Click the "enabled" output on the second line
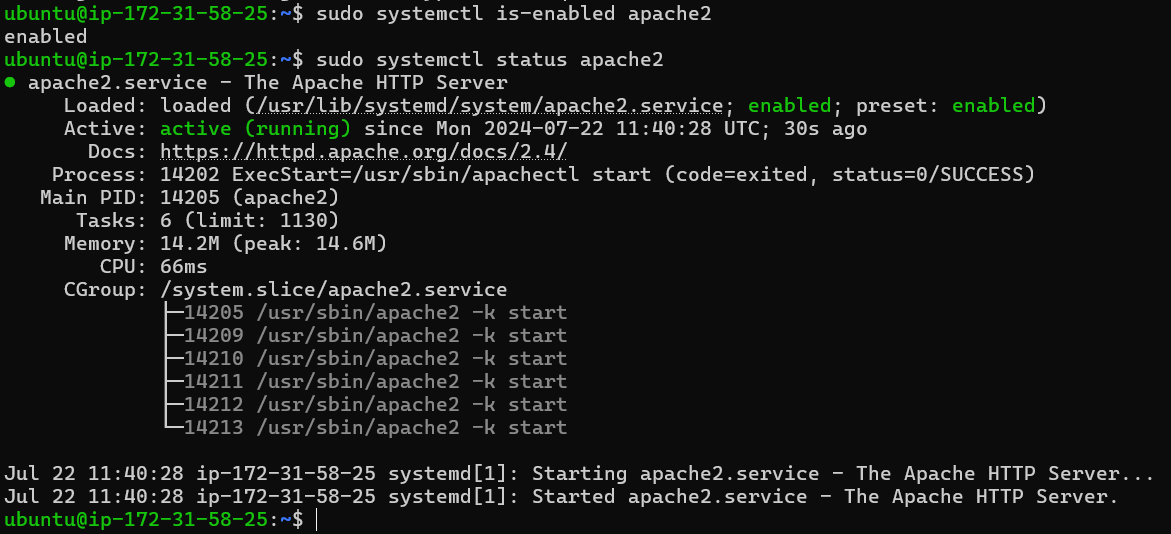 click(46, 37)
